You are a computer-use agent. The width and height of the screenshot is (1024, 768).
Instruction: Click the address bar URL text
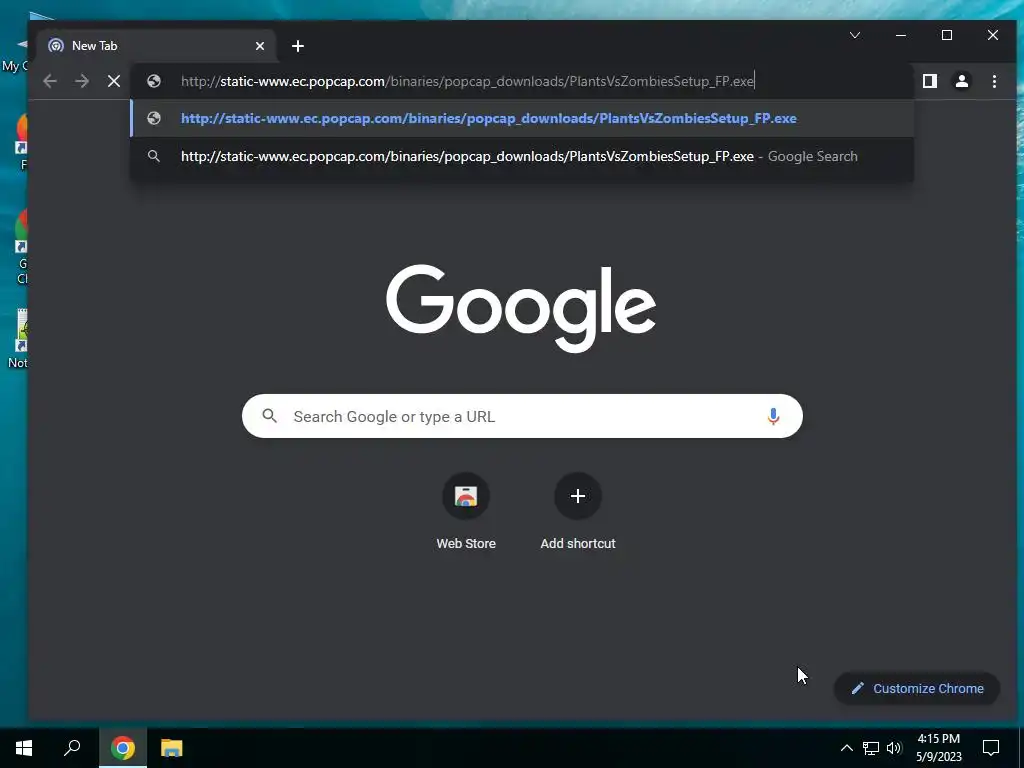(468, 81)
